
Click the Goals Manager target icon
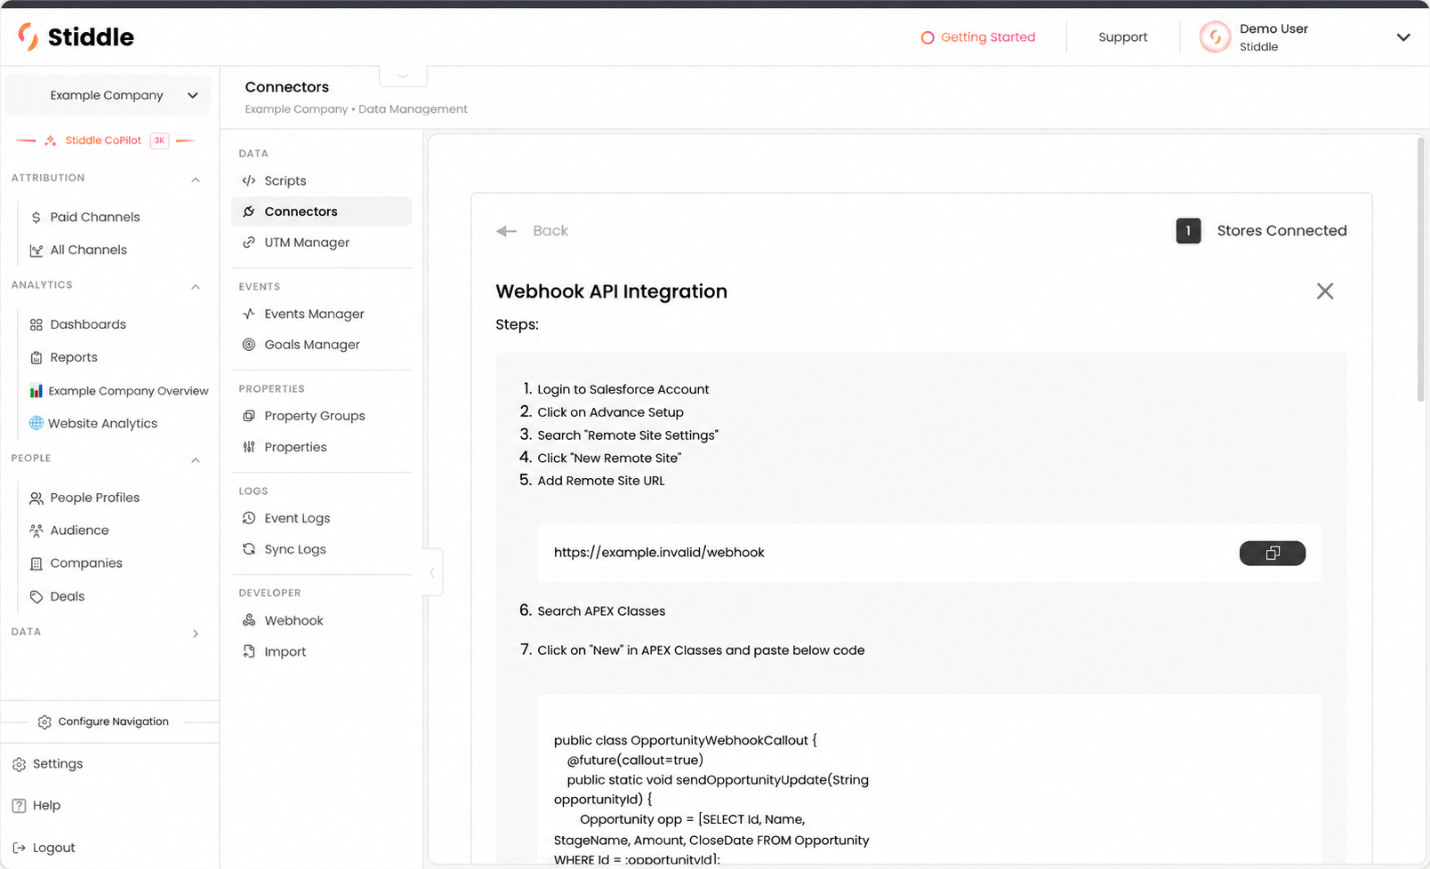(249, 345)
